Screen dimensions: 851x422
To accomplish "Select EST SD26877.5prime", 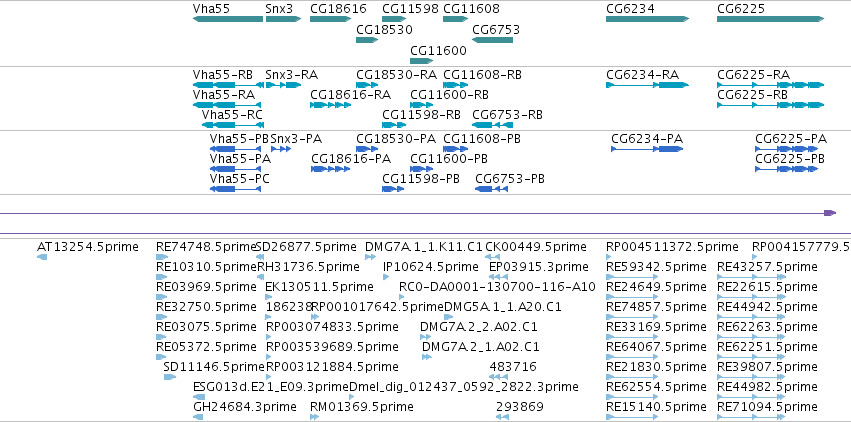I will coord(304,247).
